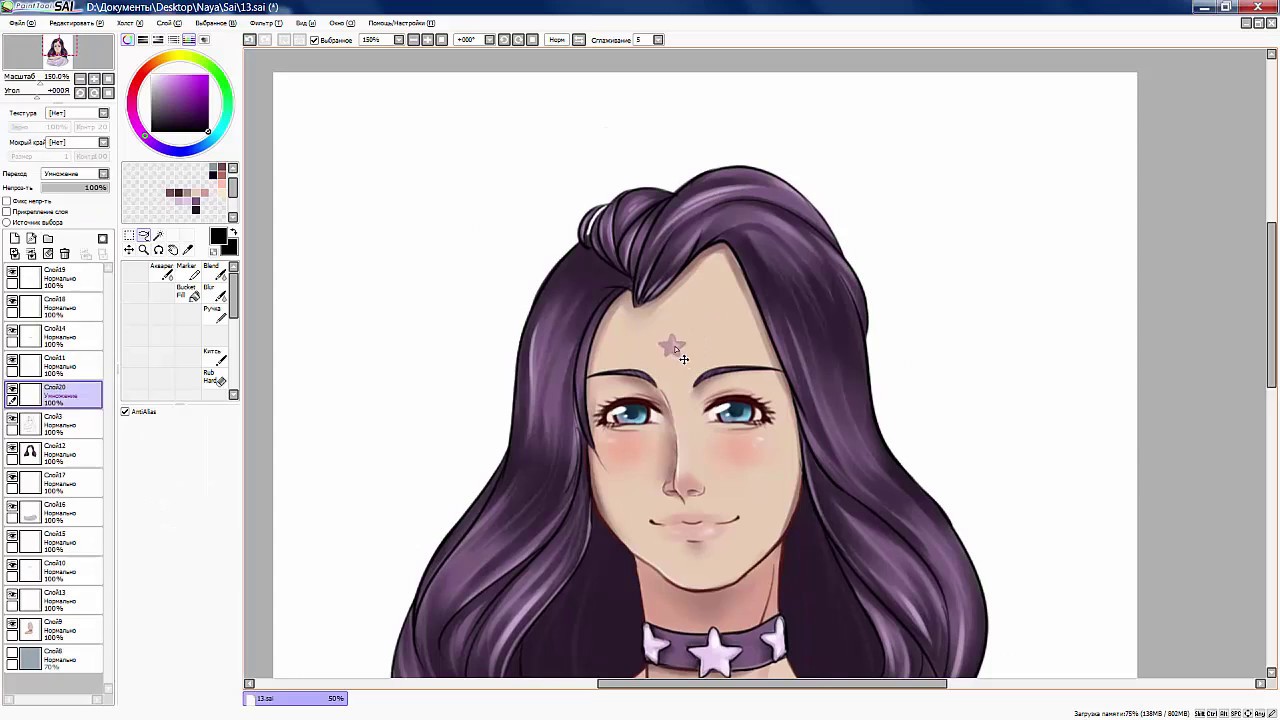Adjust the Непроз-ть opacity slider
The image size is (1280, 720).
coord(75,187)
